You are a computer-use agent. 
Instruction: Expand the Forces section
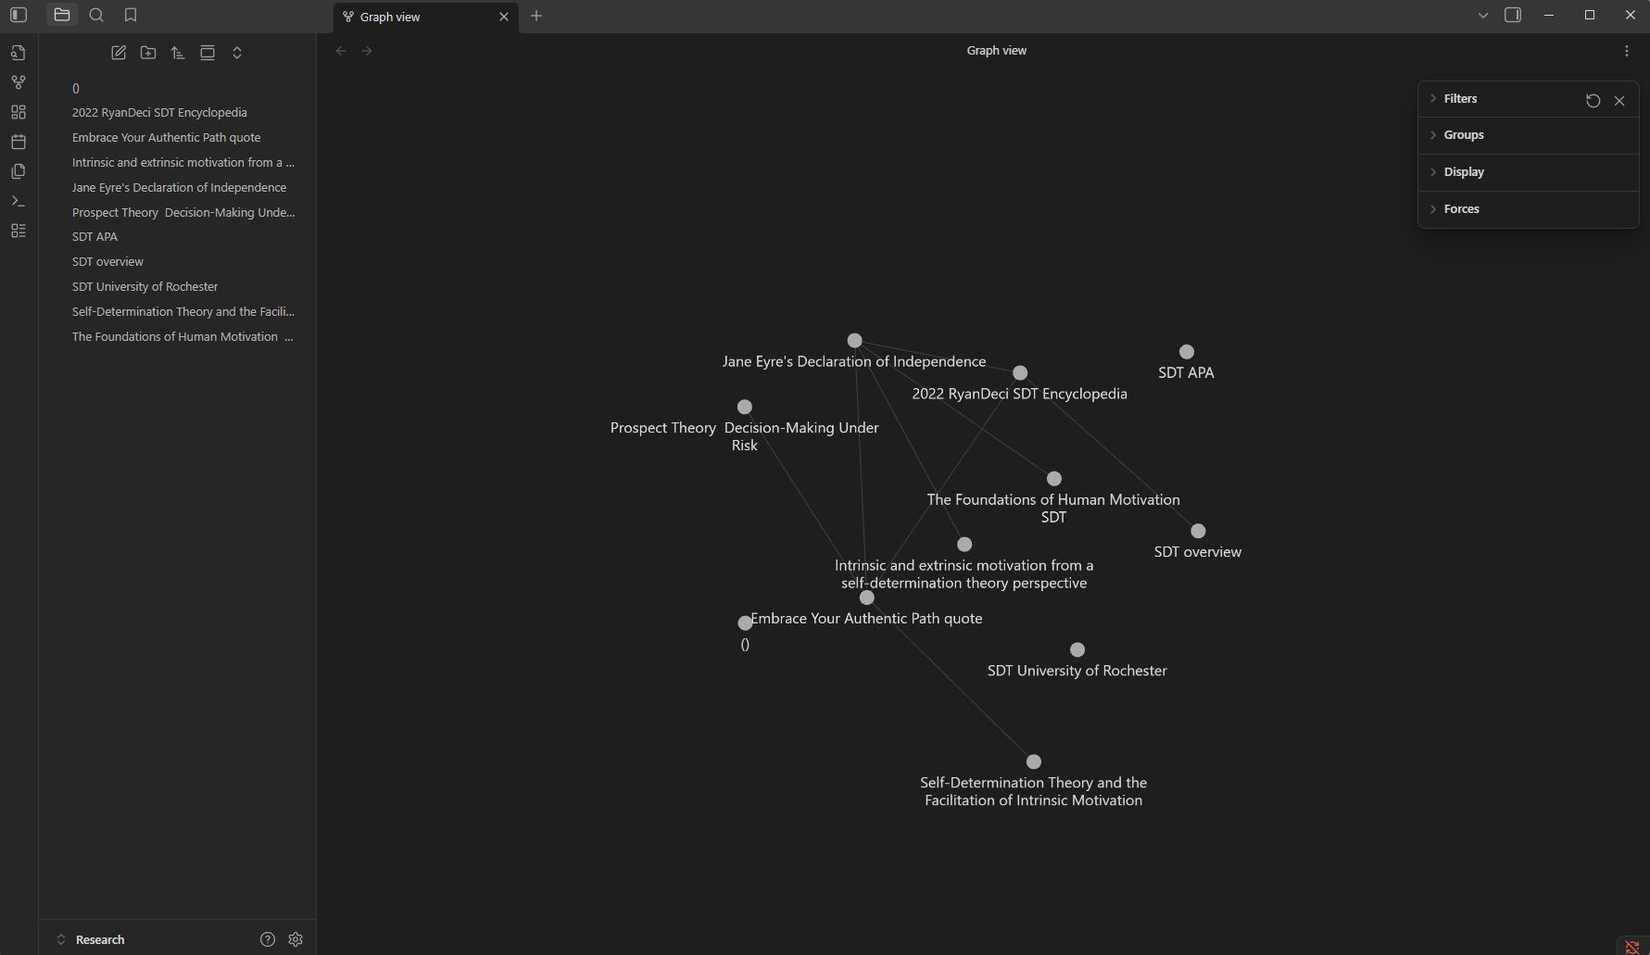[1461, 208]
